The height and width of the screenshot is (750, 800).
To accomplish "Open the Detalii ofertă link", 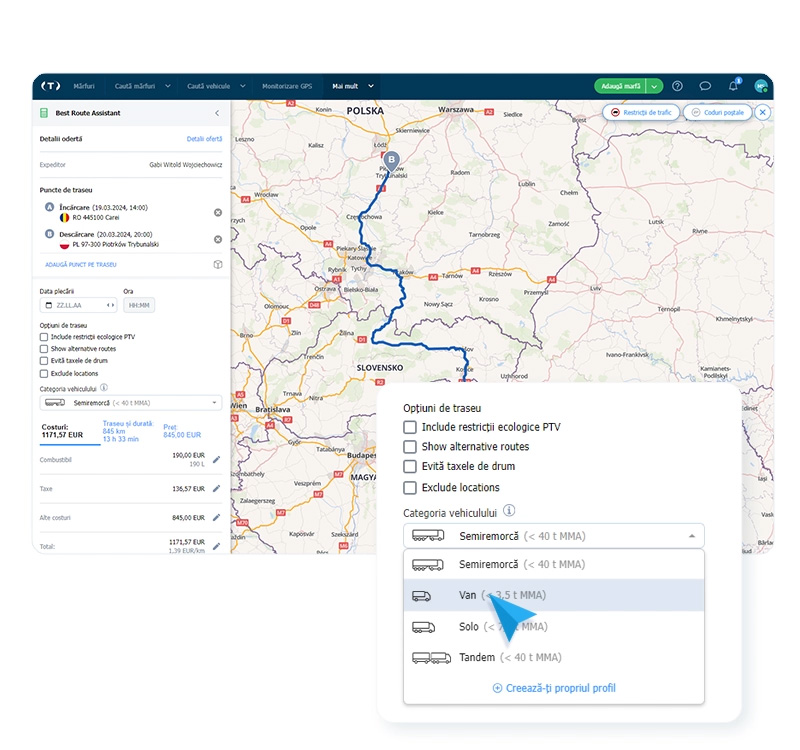I will (x=205, y=139).
